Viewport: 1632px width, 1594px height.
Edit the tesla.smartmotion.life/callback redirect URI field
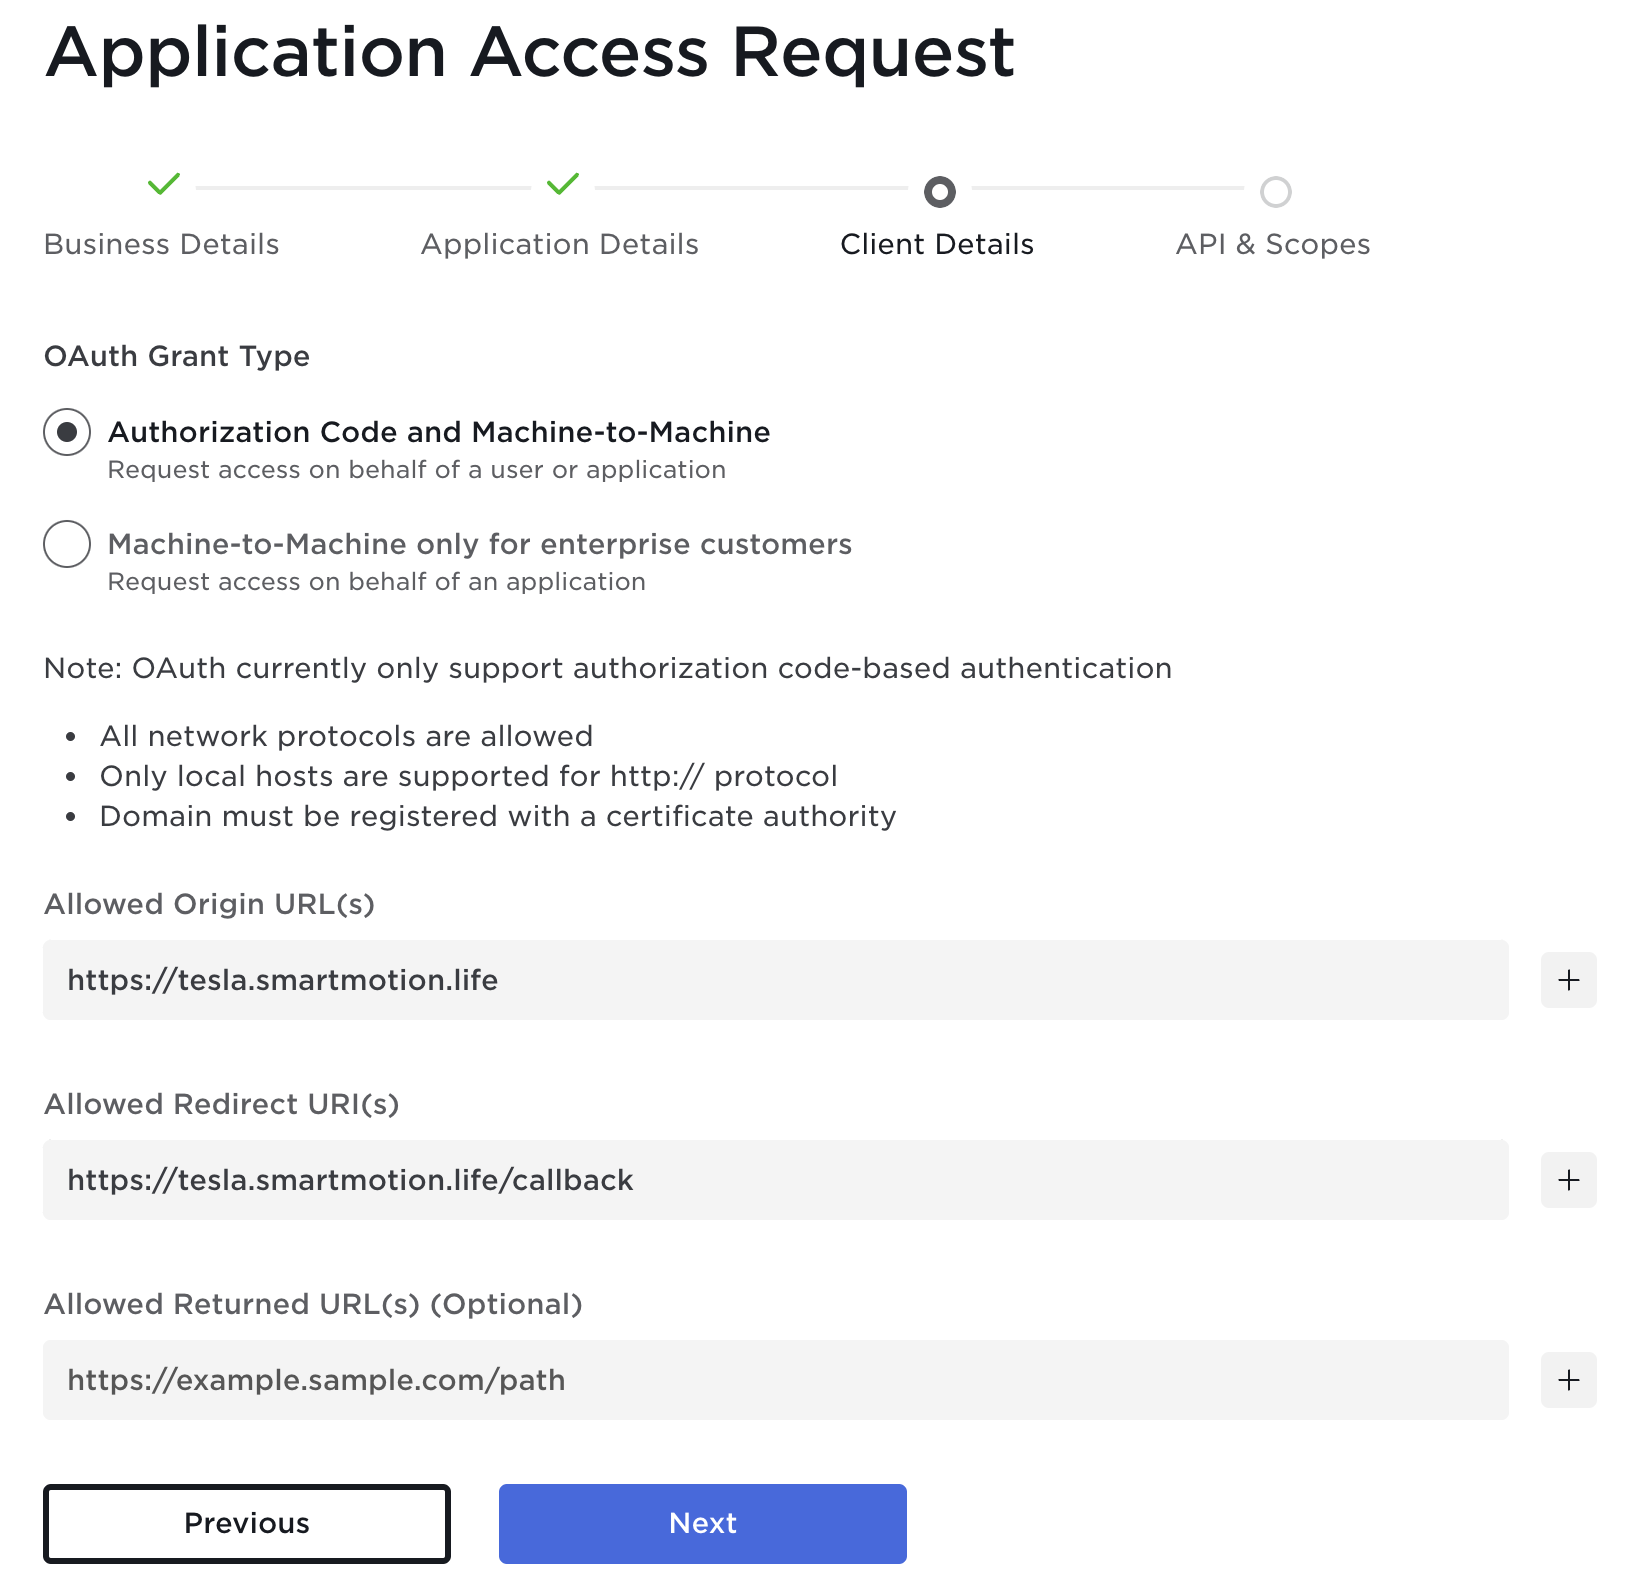pos(774,1180)
